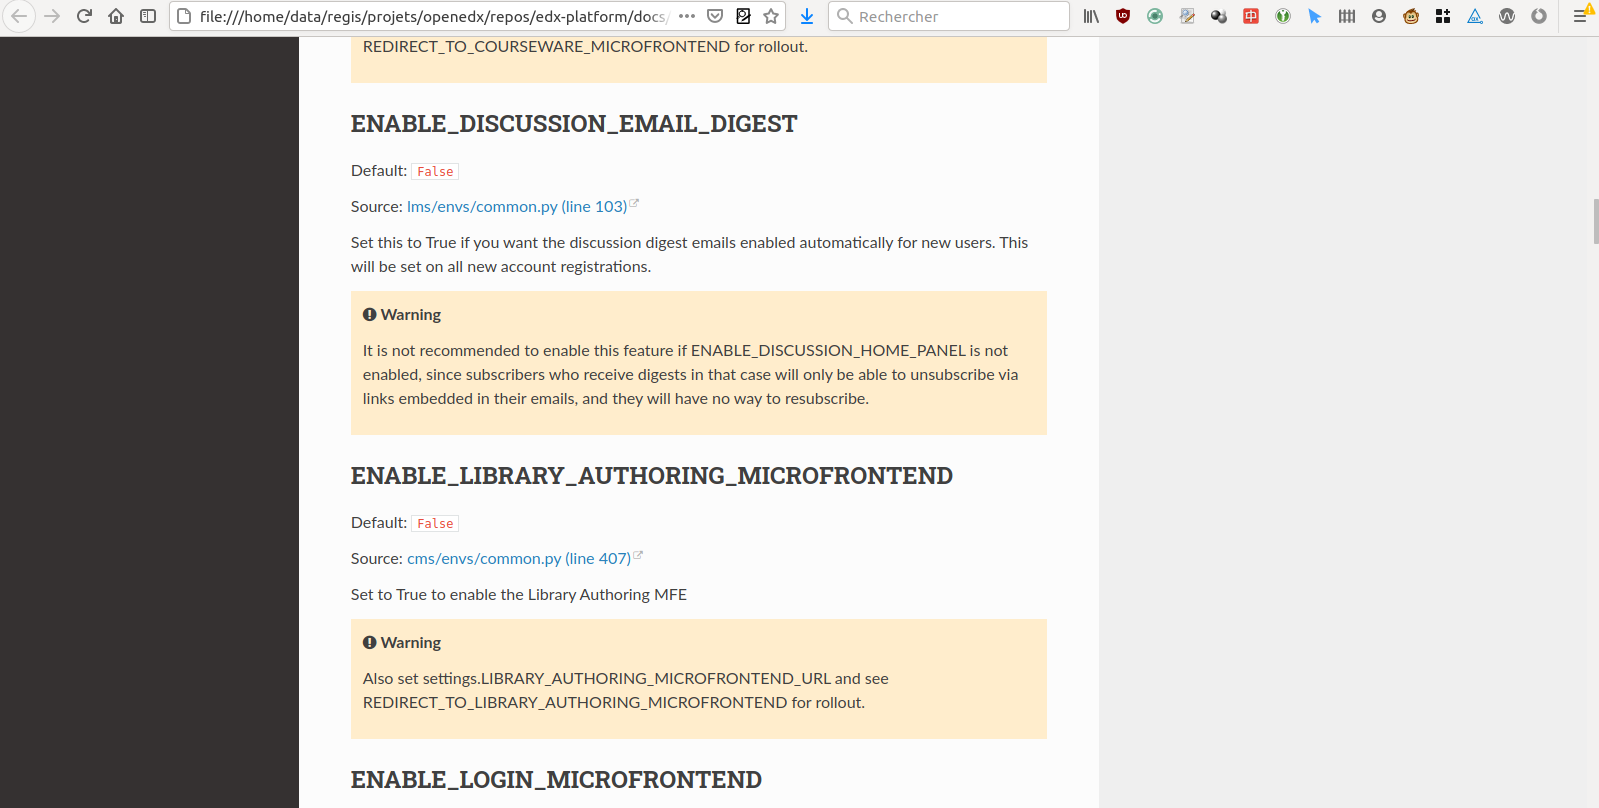Viewport: 1599px width, 808px height.
Task: Click the gray wave circle extension icon
Action: coord(1507,16)
